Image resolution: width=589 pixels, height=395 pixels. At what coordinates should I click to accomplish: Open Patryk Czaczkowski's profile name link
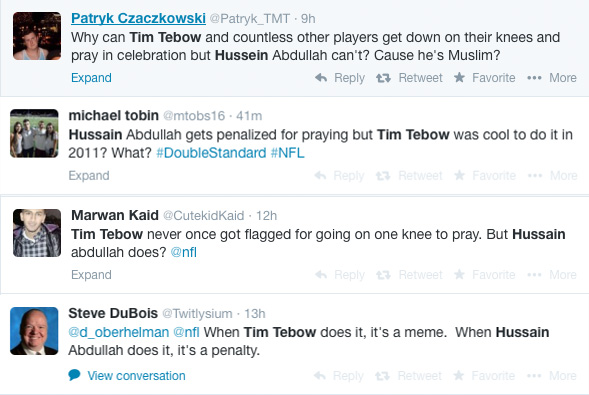138,18
